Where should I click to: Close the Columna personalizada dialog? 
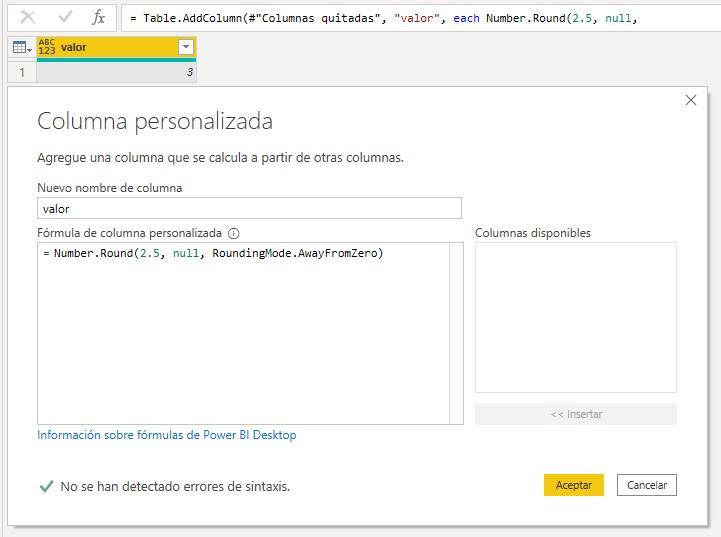click(x=690, y=100)
